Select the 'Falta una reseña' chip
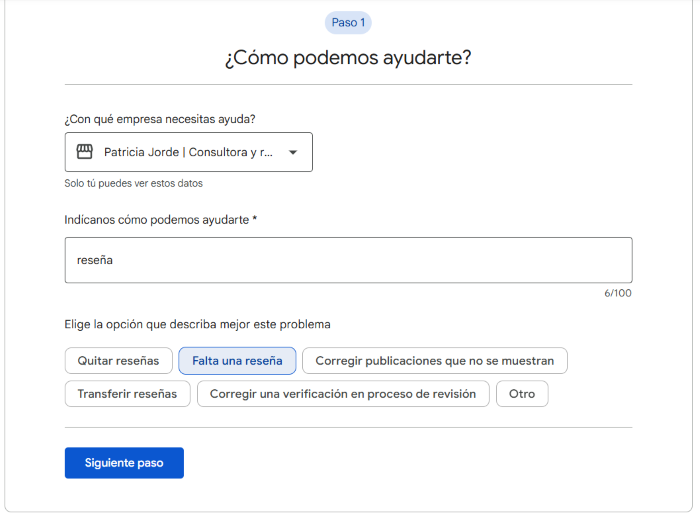700x517 pixels. pyautogui.click(x=237, y=361)
